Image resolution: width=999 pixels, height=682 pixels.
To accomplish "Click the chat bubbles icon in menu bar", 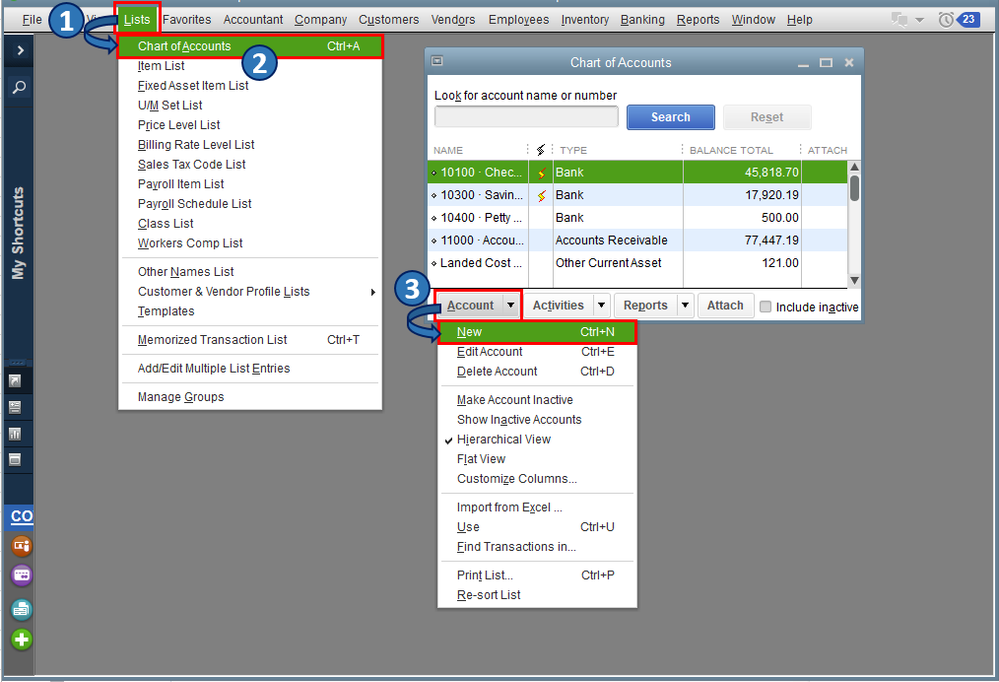I will click(x=899, y=20).
